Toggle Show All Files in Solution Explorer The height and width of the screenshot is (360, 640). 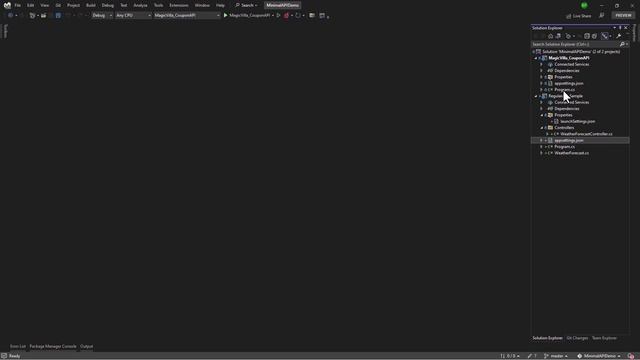click(595, 36)
